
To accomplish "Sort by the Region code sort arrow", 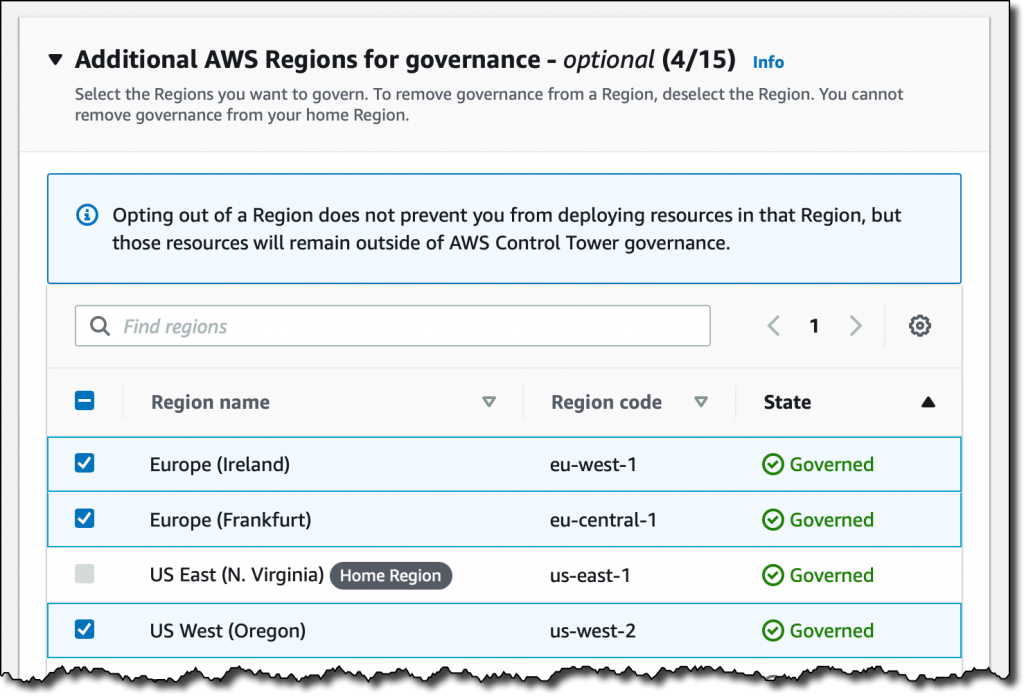I will pyautogui.click(x=701, y=402).
